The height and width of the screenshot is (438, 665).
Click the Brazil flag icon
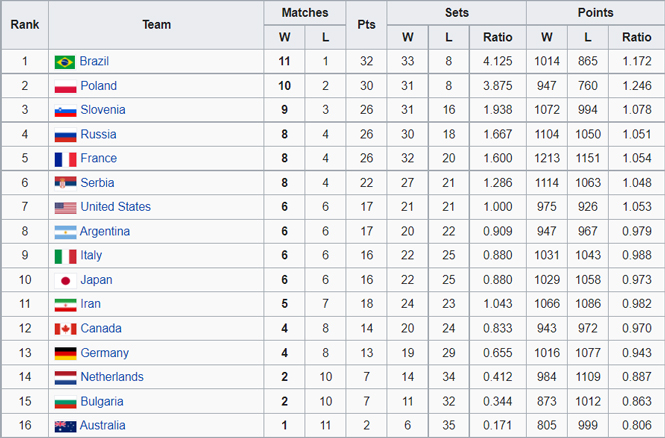pos(65,62)
